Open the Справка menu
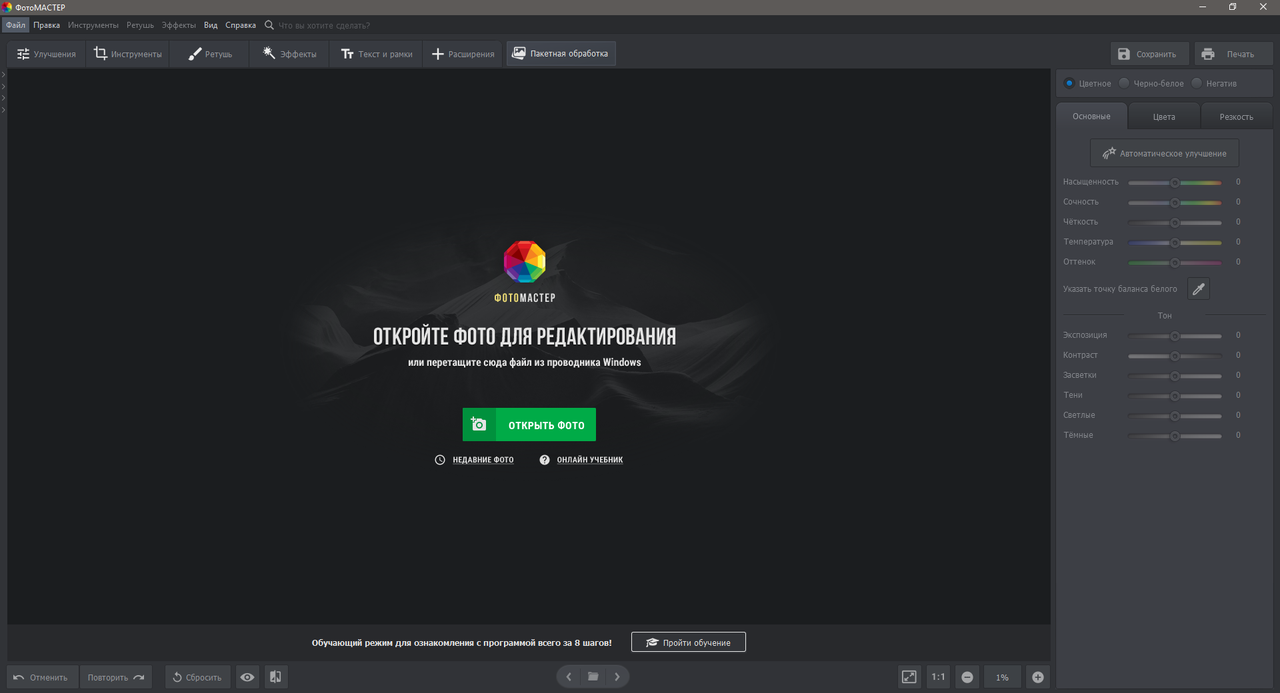 coord(240,25)
